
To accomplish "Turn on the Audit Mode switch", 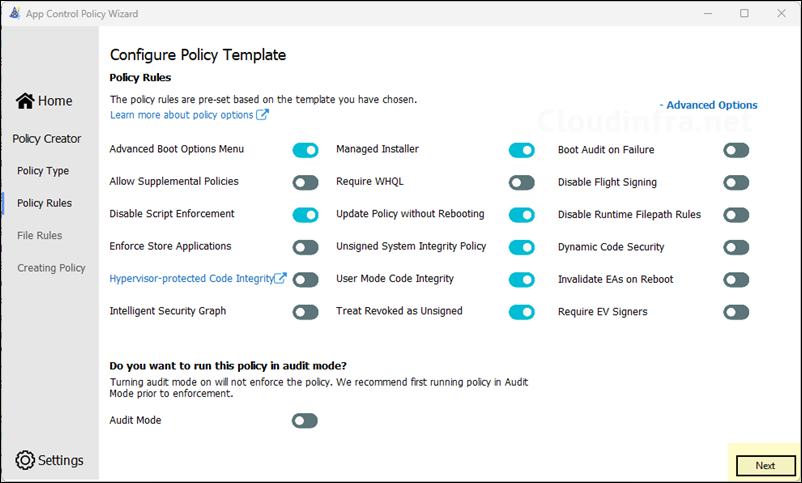I will pyautogui.click(x=305, y=421).
